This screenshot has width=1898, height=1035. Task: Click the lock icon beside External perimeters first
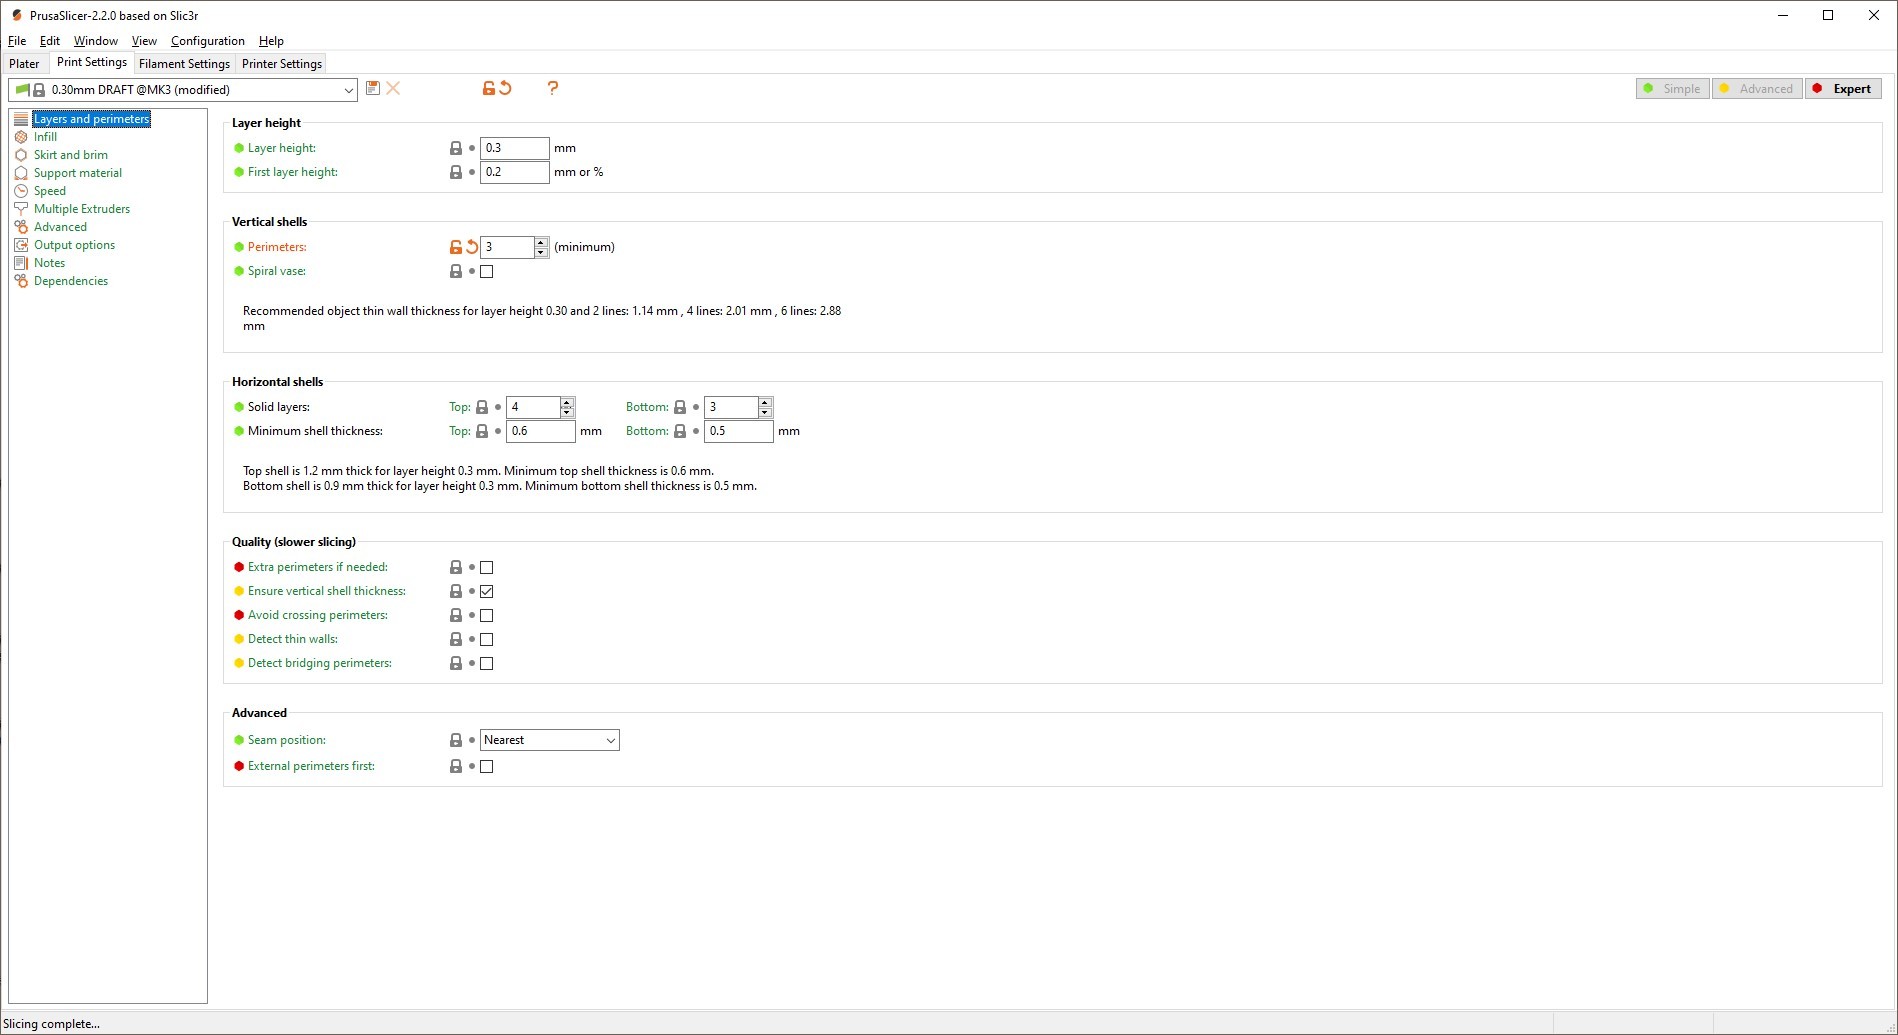pos(456,766)
